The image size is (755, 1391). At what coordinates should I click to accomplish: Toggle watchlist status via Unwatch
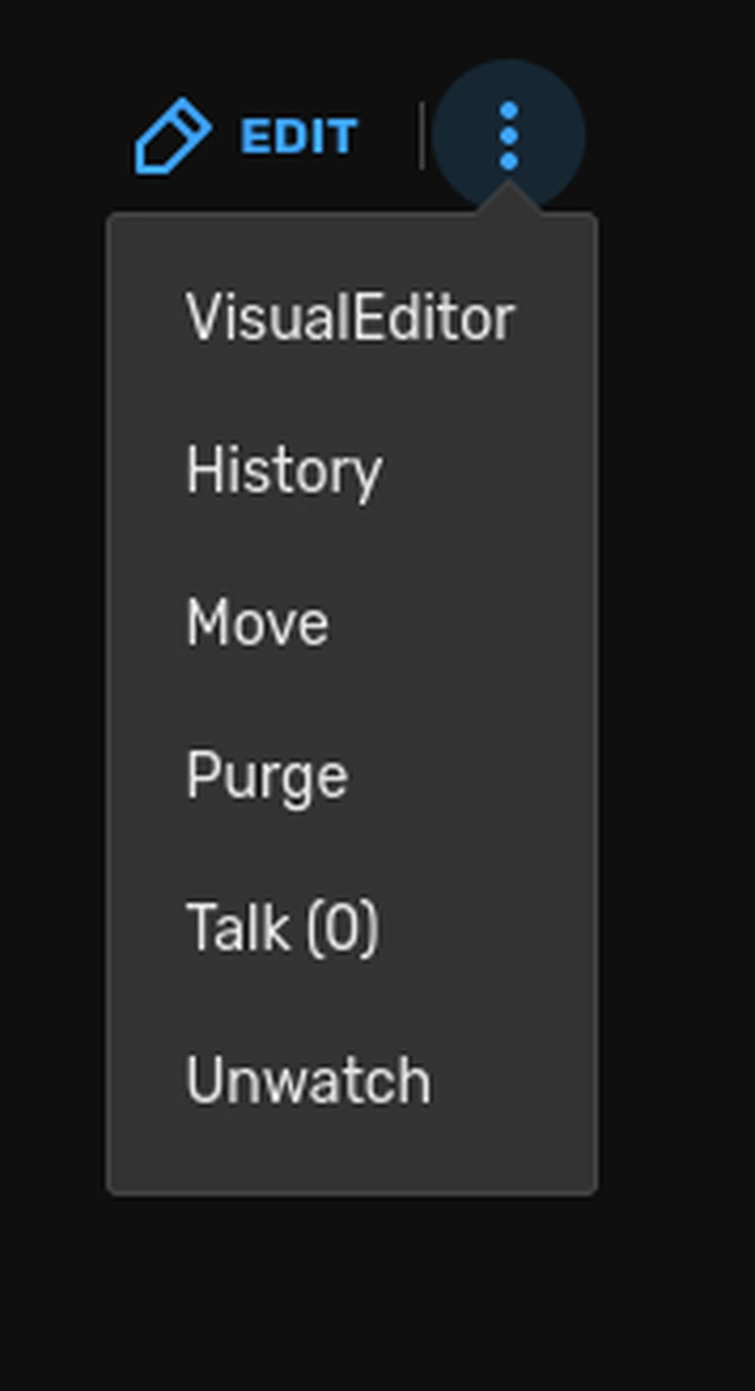click(308, 1081)
